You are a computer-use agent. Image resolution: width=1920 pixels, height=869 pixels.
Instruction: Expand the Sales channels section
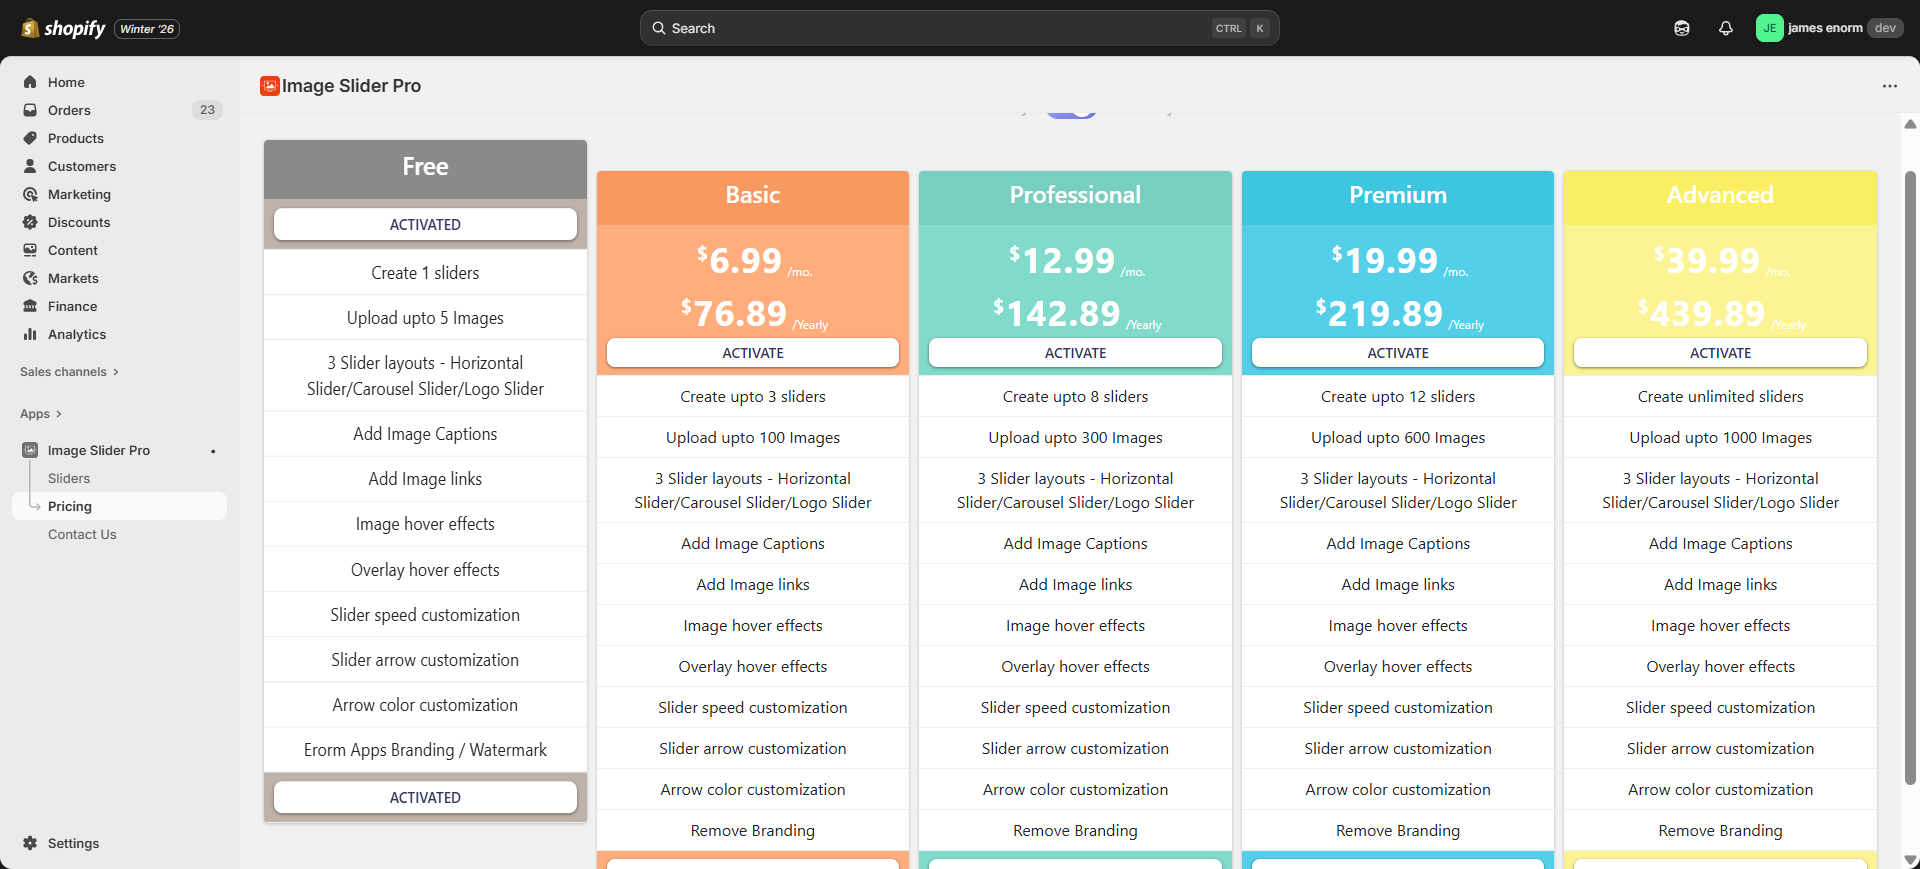pos(69,372)
